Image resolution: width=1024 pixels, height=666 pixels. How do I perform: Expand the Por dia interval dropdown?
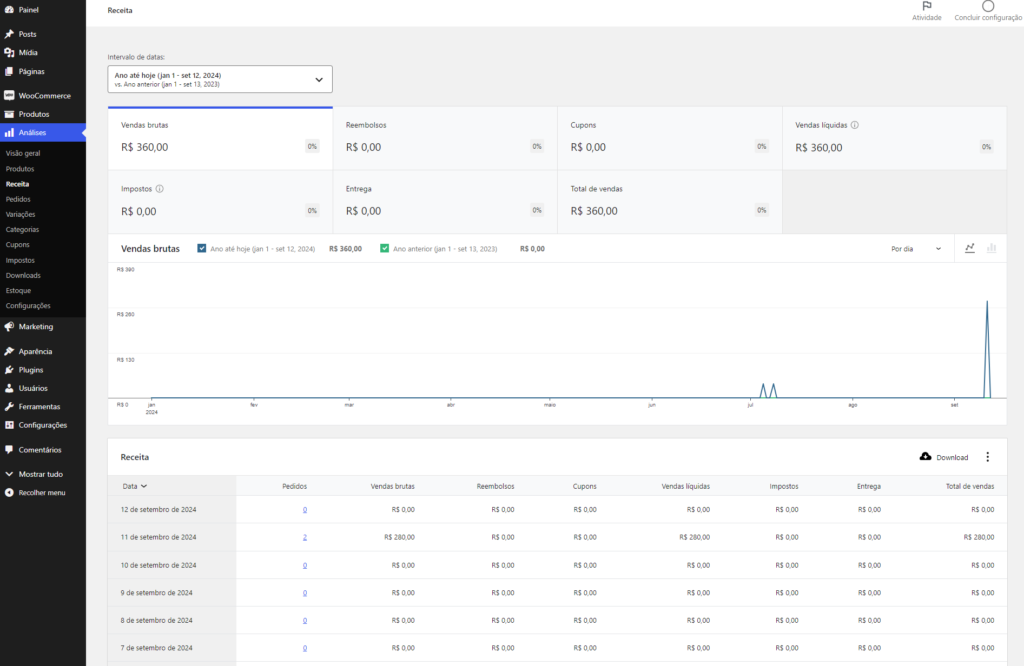(x=916, y=249)
